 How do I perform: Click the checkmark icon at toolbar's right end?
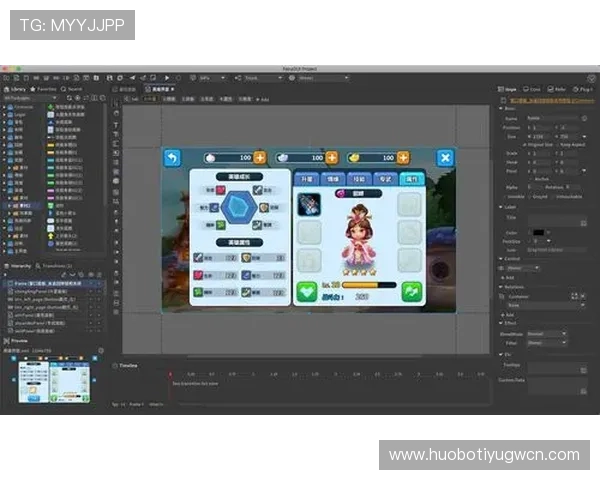tap(592, 78)
